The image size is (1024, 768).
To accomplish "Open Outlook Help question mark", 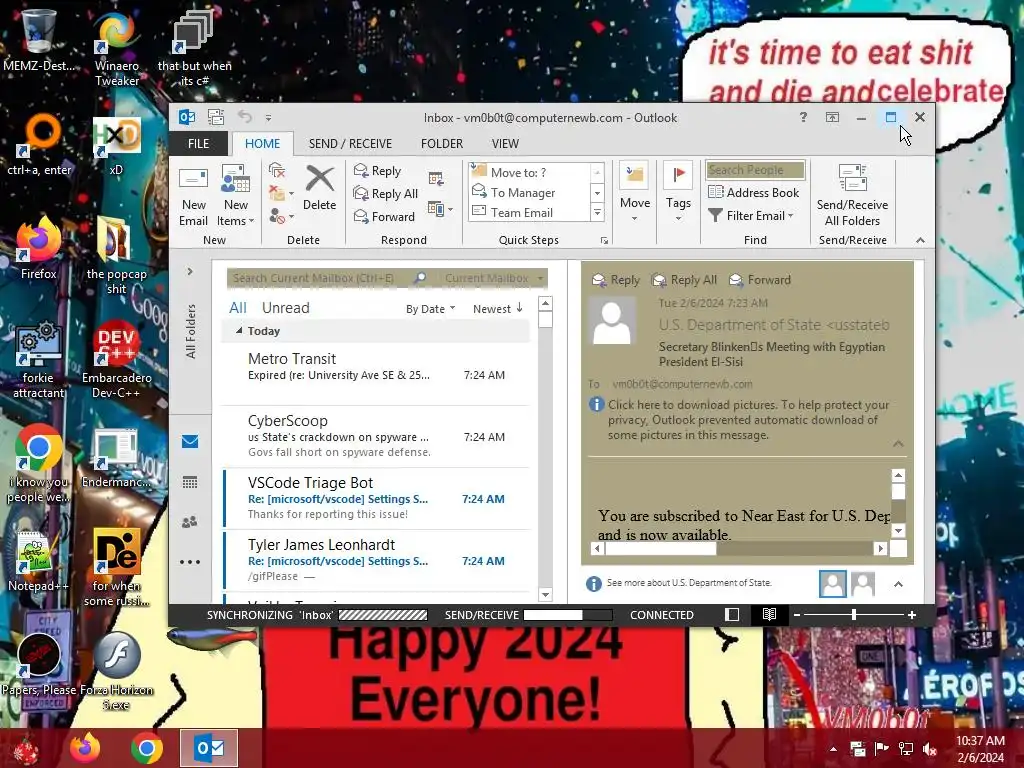I will [x=803, y=117].
